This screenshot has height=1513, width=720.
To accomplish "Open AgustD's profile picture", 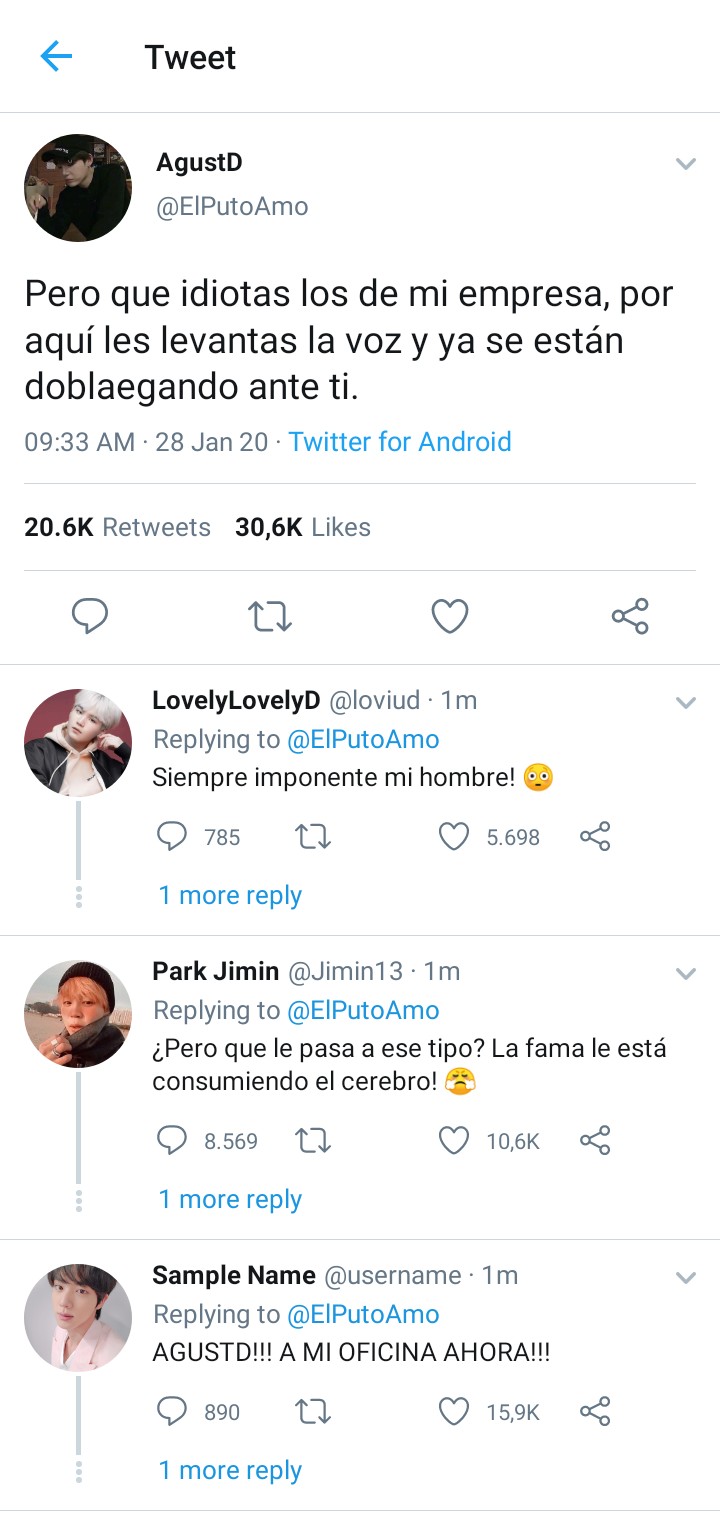I will click(x=78, y=188).
